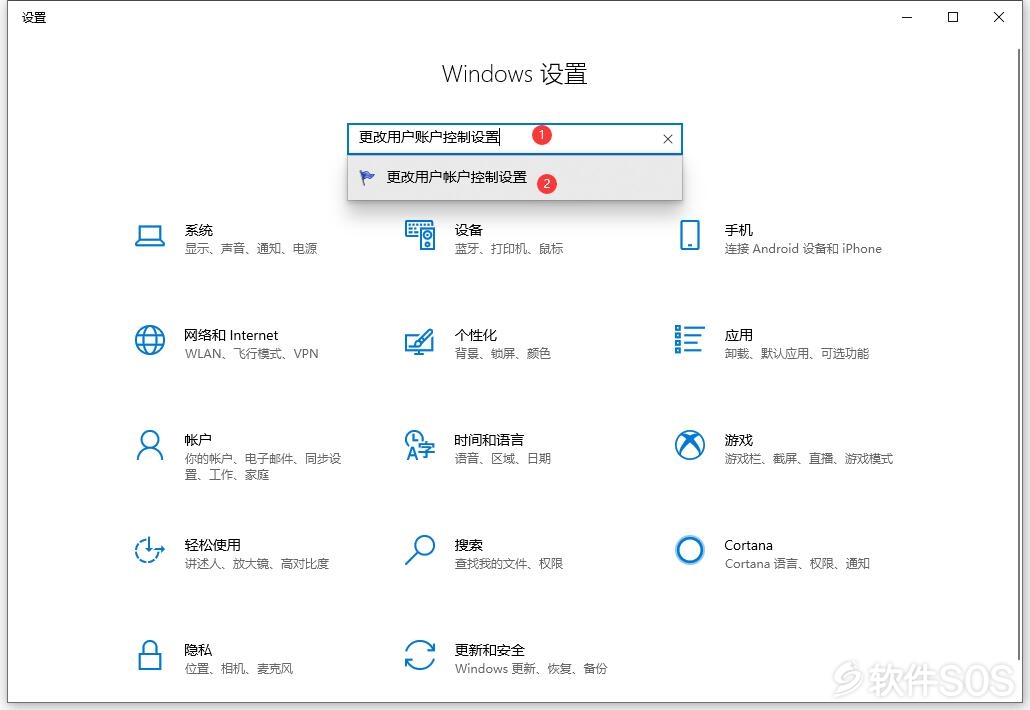Maximize the 设置 window
Image resolution: width=1030 pixels, height=710 pixels.
click(953, 18)
